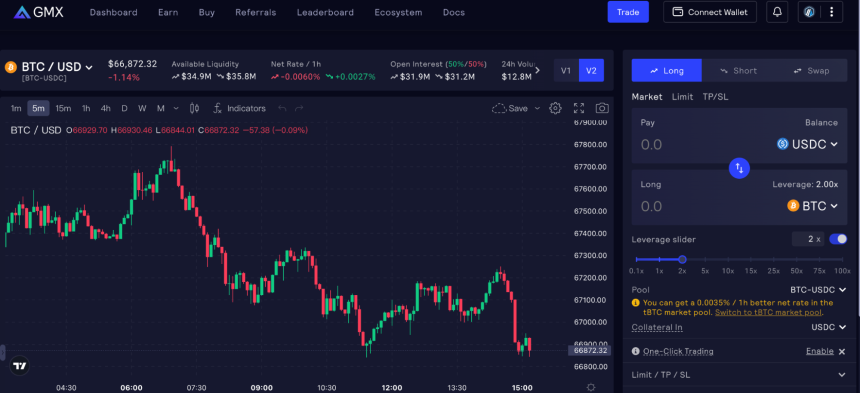Click the leverage 2 x value box

808,239
